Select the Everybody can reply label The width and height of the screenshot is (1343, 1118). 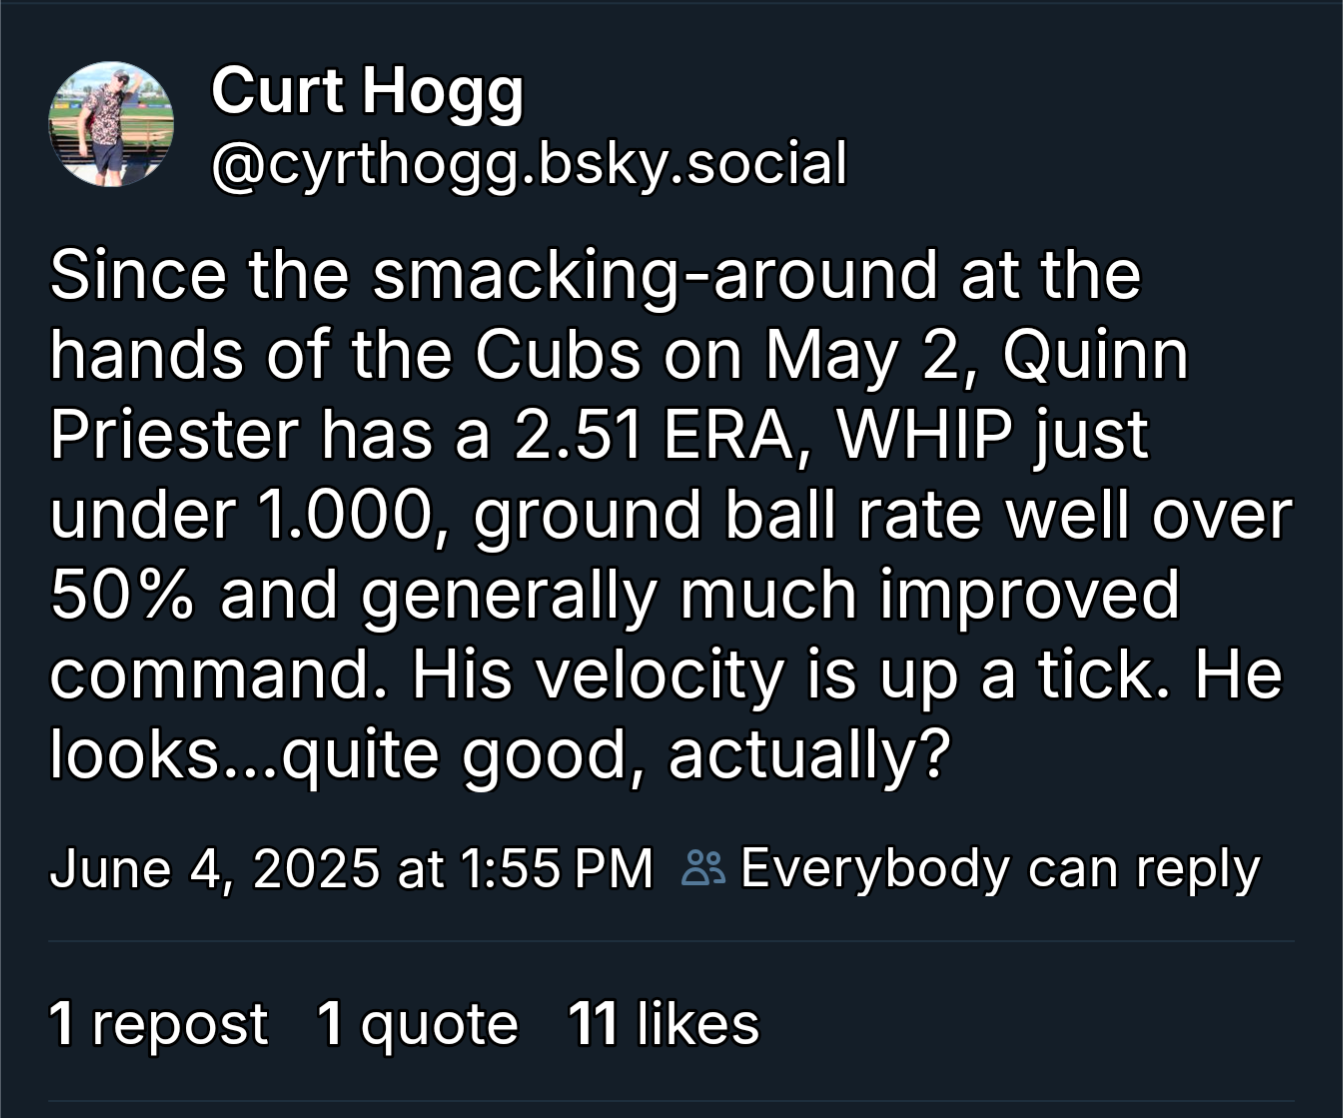point(999,868)
